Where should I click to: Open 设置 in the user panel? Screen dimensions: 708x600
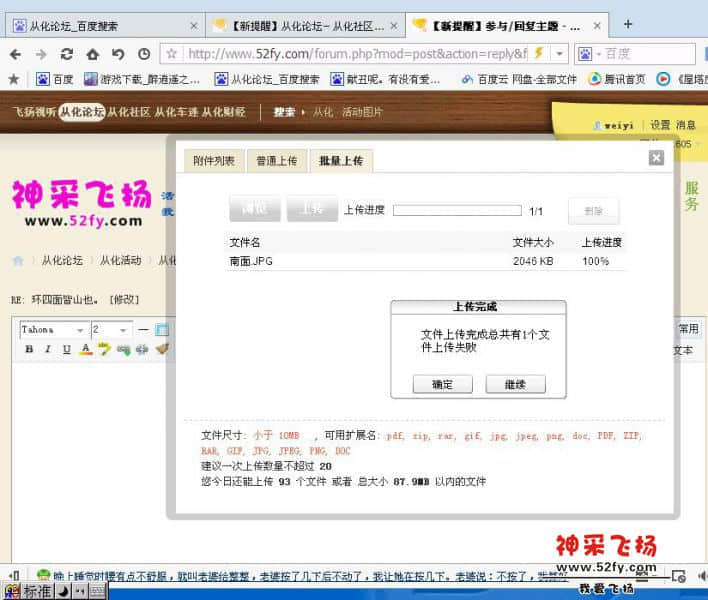[660, 125]
